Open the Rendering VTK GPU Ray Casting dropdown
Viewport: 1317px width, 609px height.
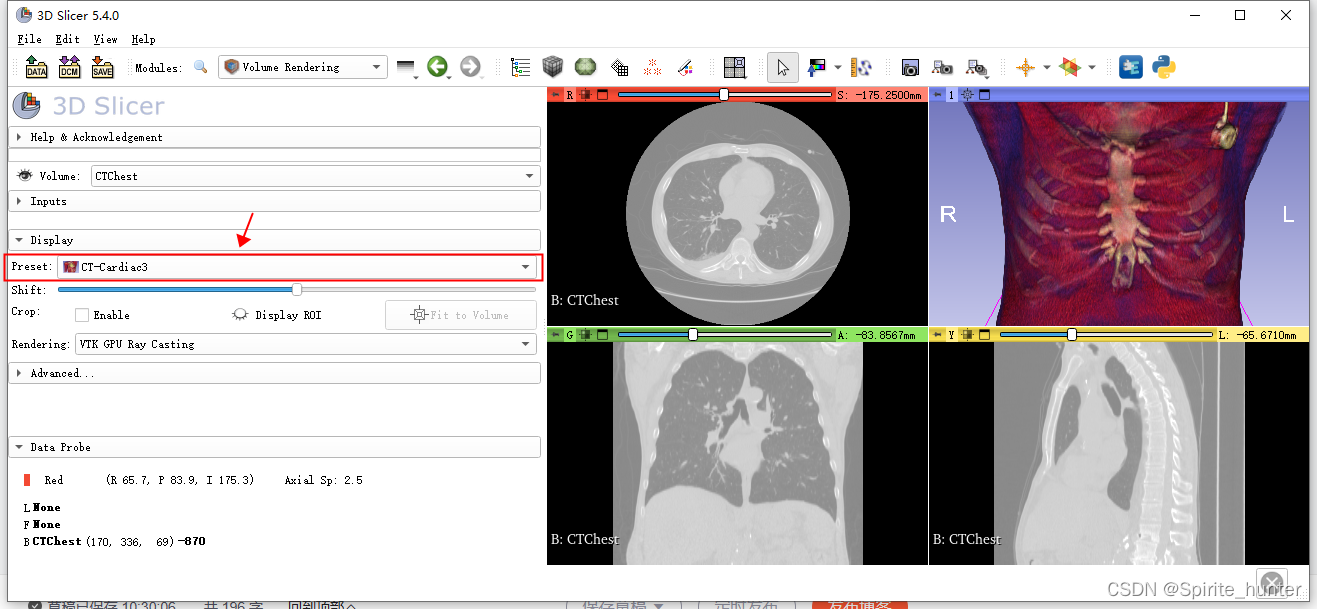click(x=306, y=344)
